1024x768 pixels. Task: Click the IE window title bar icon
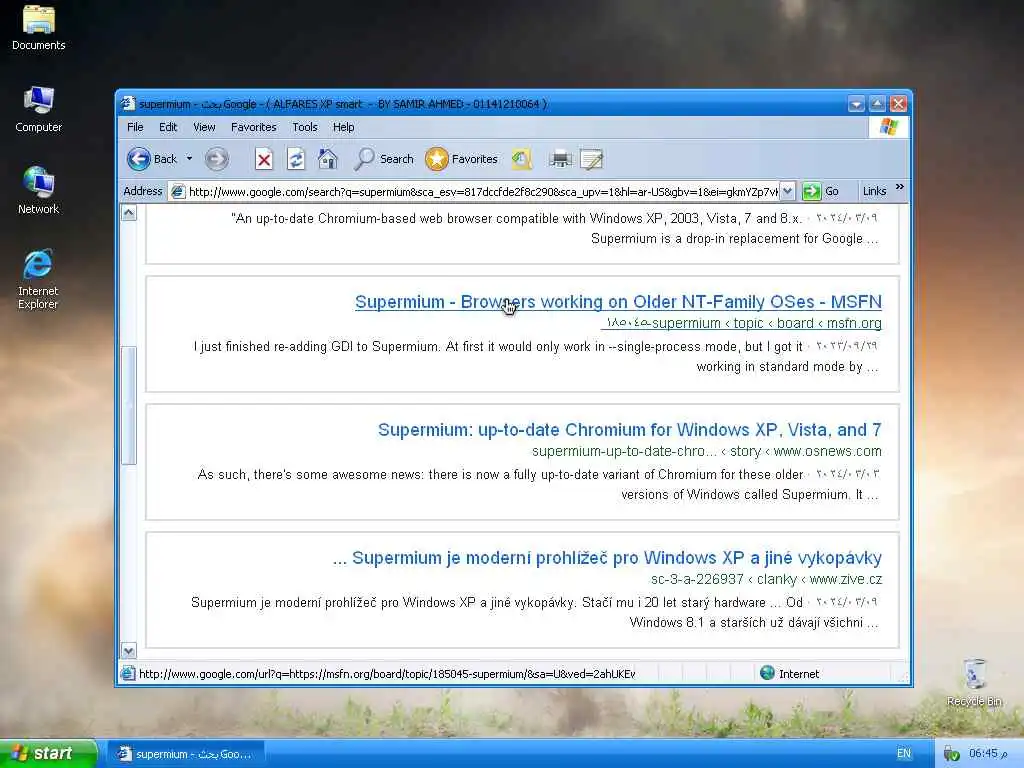[x=128, y=104]
